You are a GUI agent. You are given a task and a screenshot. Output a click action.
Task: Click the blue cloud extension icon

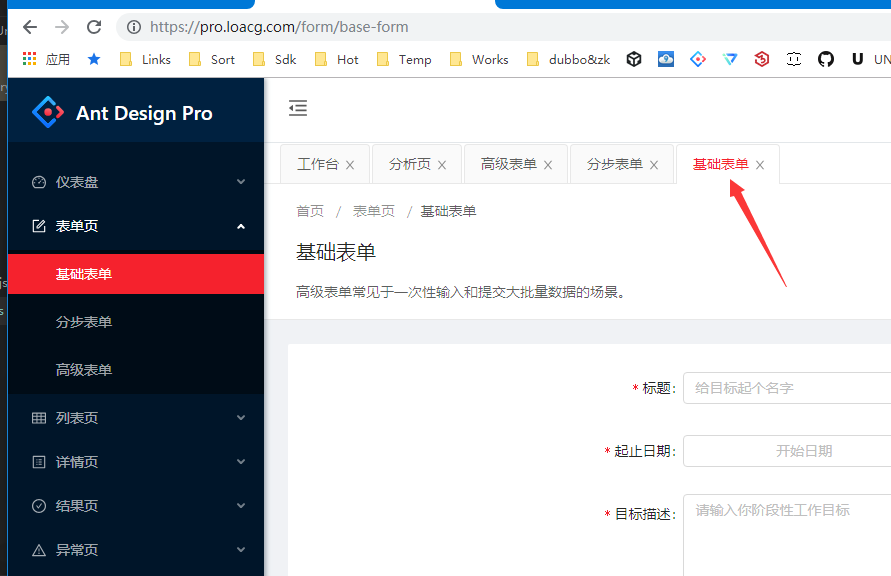[665, 59]
